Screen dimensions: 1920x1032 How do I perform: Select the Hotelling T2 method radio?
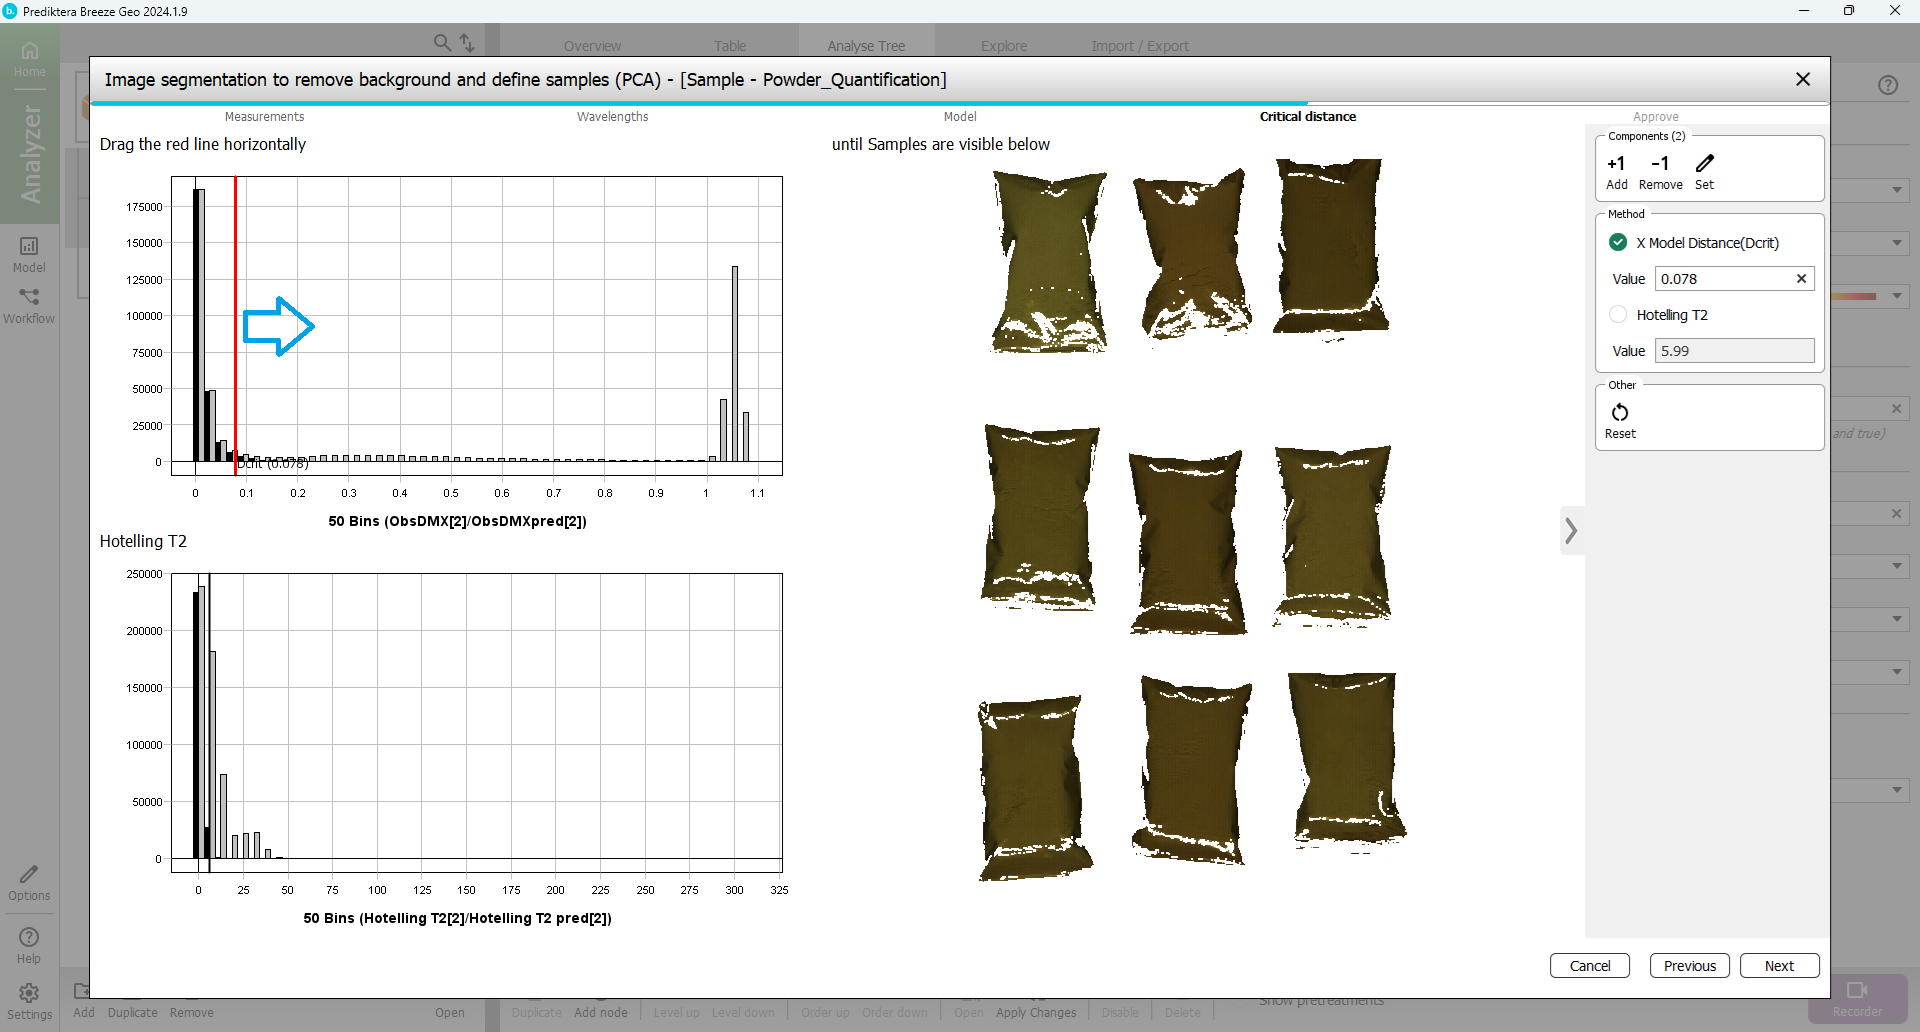coord(1618,315)
